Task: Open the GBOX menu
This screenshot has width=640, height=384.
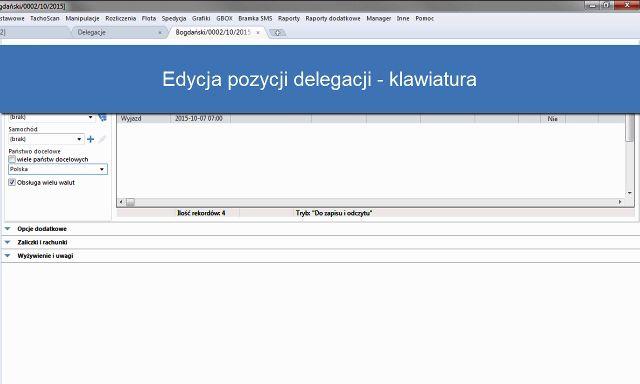Action: coord(224,18)
